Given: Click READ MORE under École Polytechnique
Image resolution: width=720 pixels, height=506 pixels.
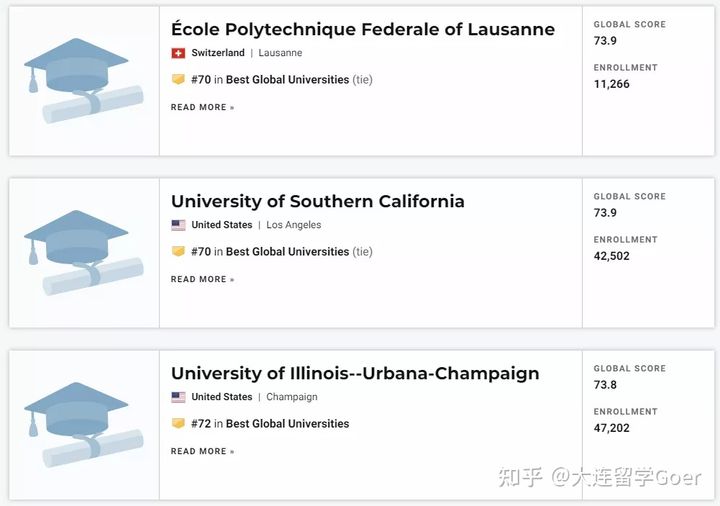Looking at the screenshot, I should (x=202, y=107).
